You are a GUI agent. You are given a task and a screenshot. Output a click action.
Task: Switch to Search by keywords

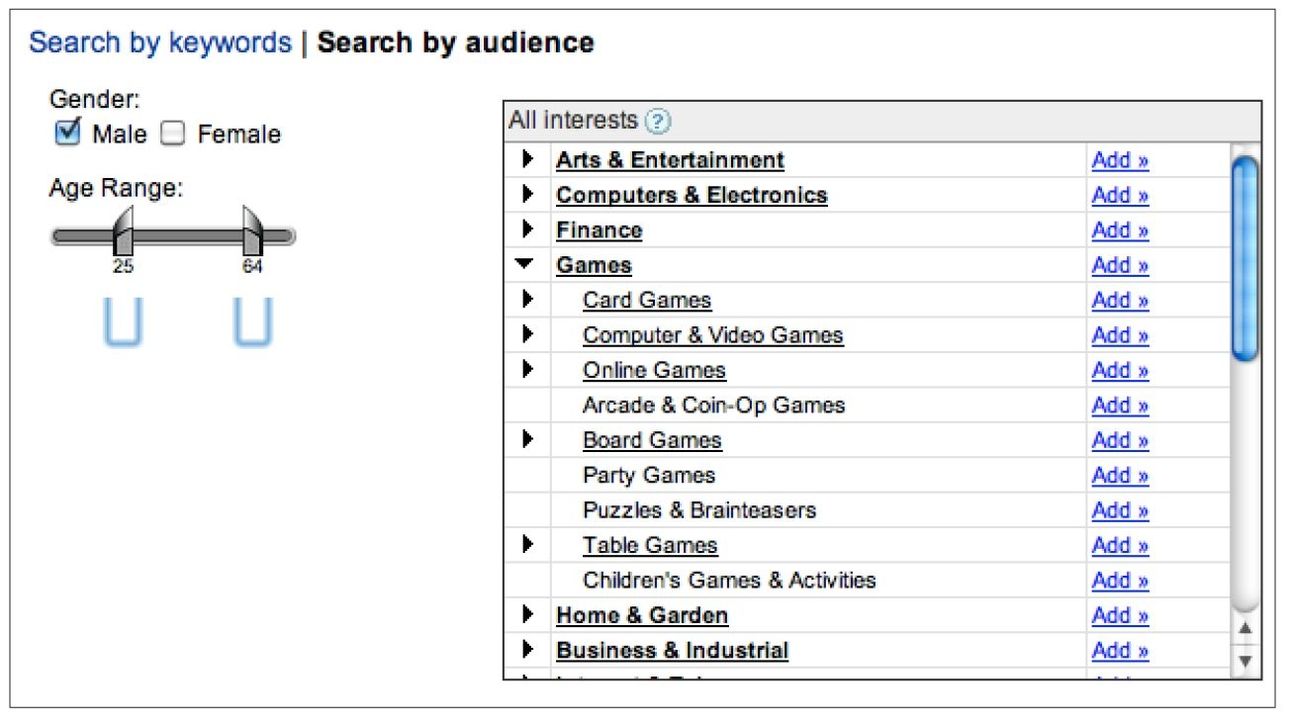[x=160, y=43]
